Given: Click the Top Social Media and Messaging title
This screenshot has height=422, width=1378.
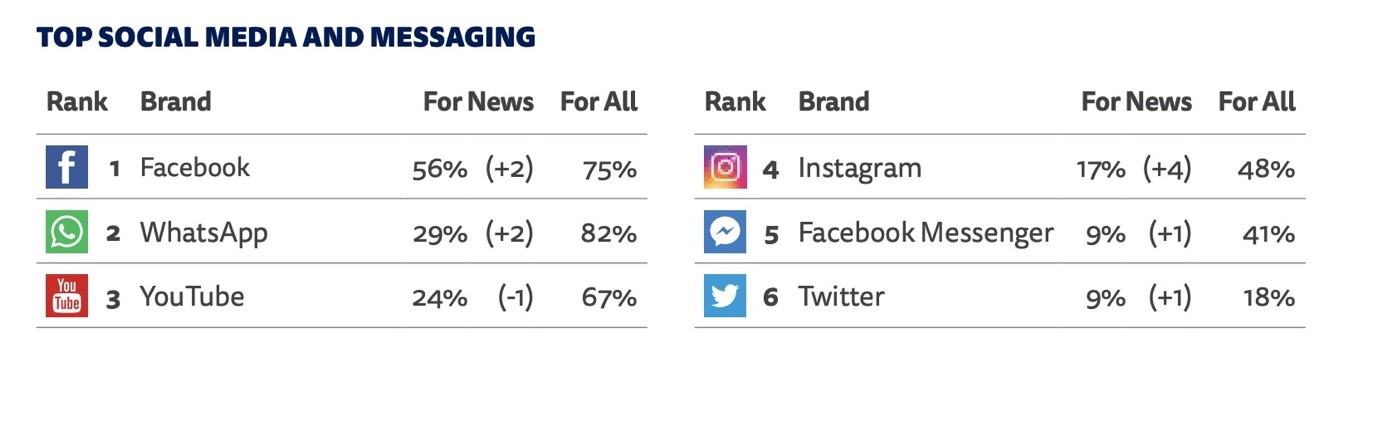Looking at the screenshot, I should (286, 38).
